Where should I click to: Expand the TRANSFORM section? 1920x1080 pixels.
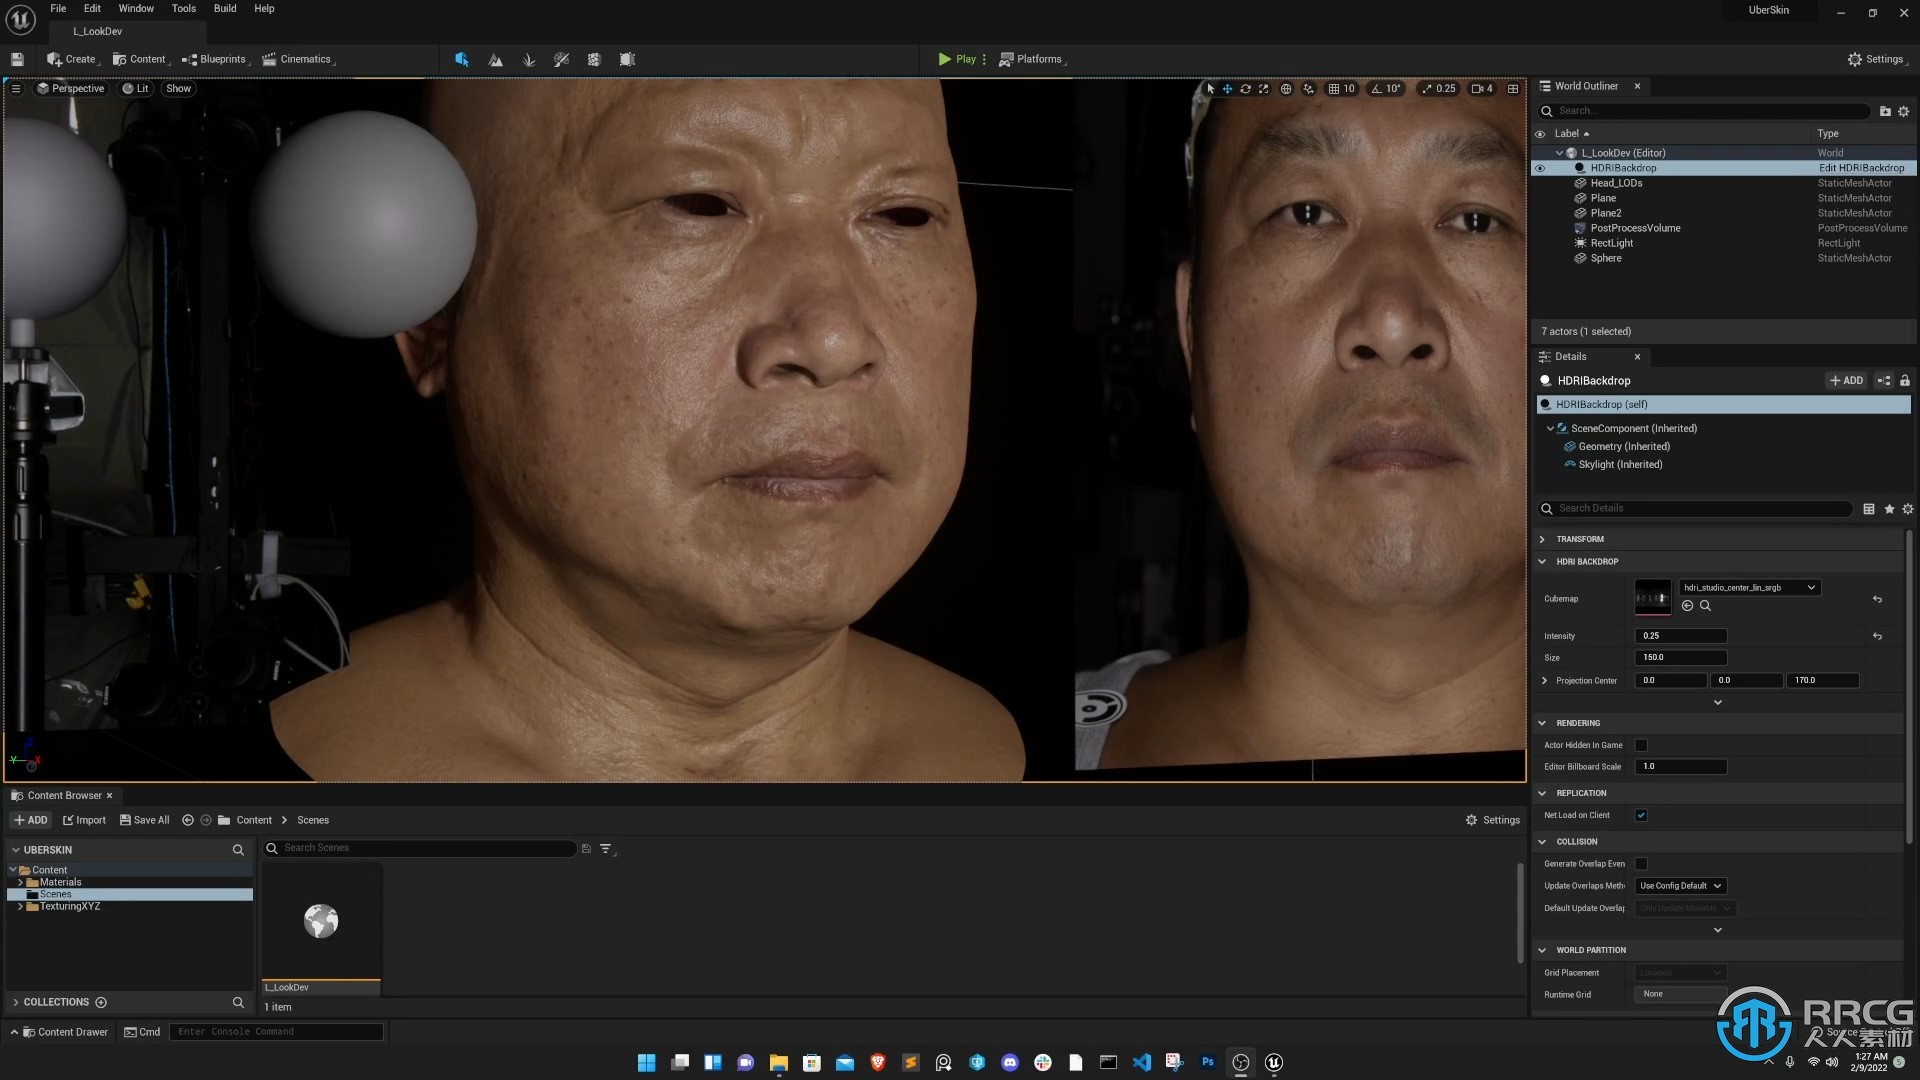(1542, 539)
